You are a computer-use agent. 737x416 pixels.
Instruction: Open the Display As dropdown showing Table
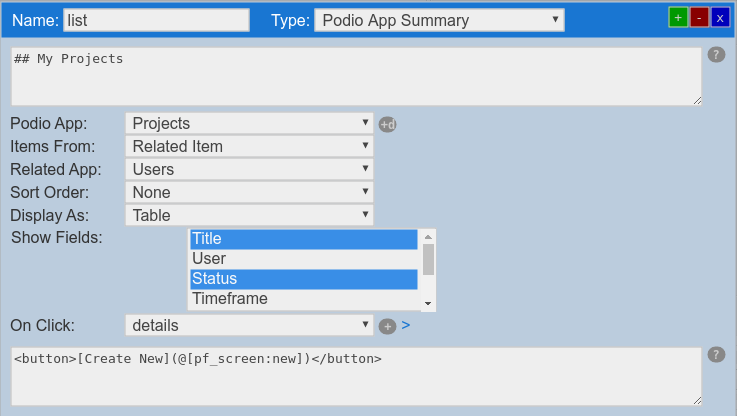(x=249, y=215)
